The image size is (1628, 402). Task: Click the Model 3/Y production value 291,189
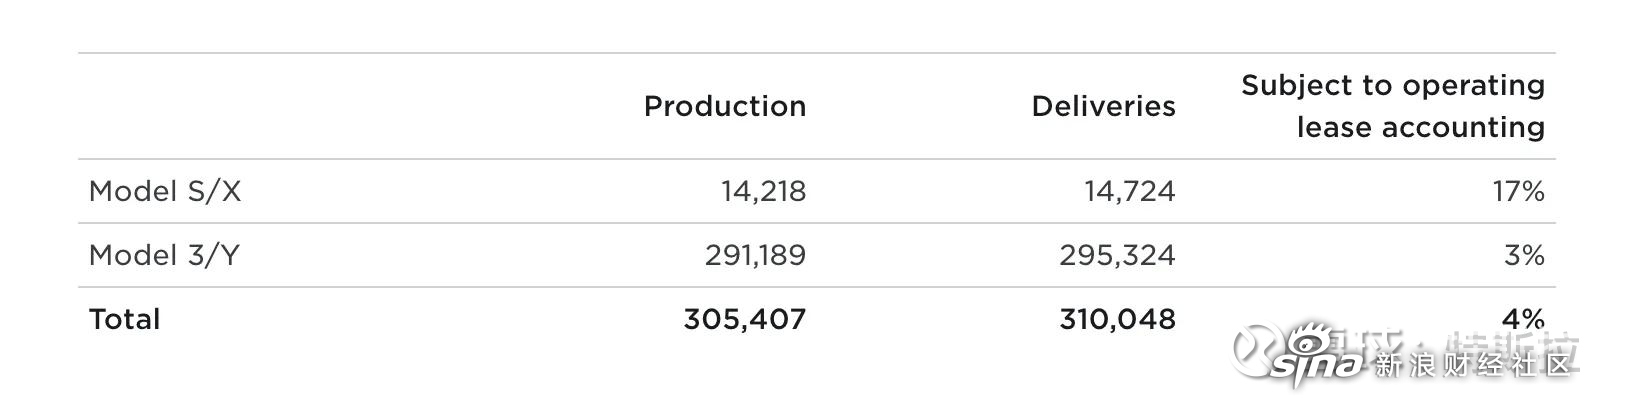tap(756, 255)
